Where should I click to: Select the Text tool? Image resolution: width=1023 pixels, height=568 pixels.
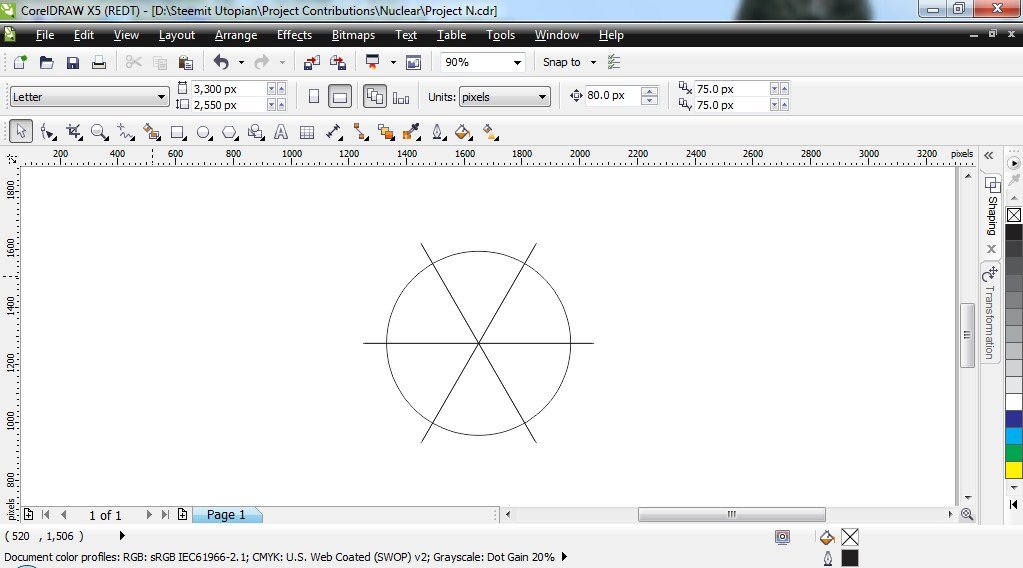pyautogui.click(x=281, y=132)
